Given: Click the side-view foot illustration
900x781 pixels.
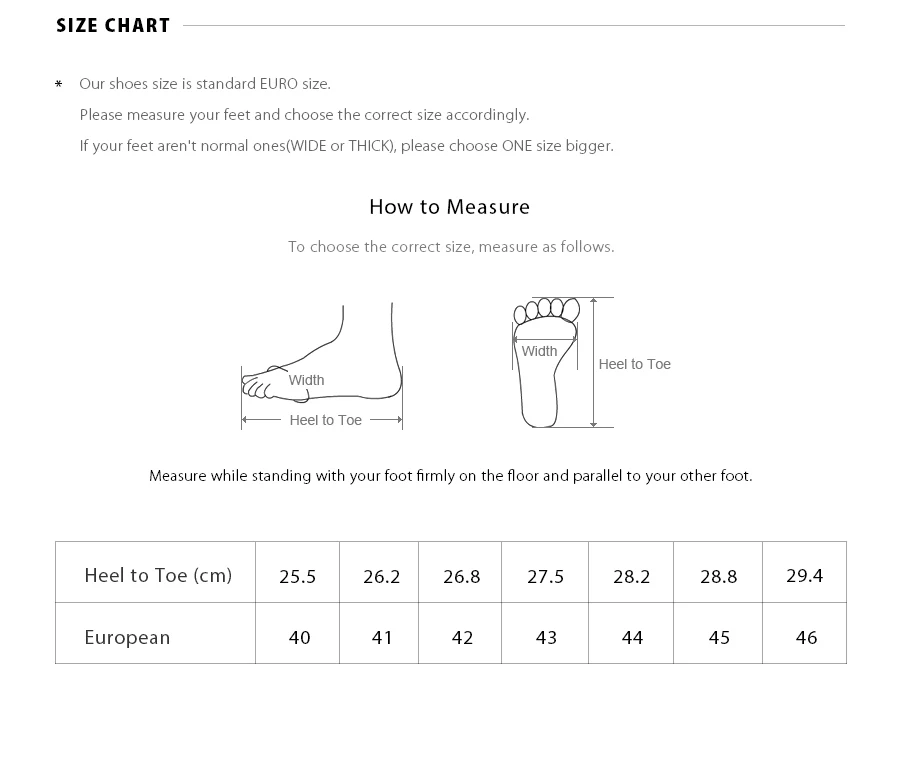Looking at the screenshot, I should click(x=322, y=366).
